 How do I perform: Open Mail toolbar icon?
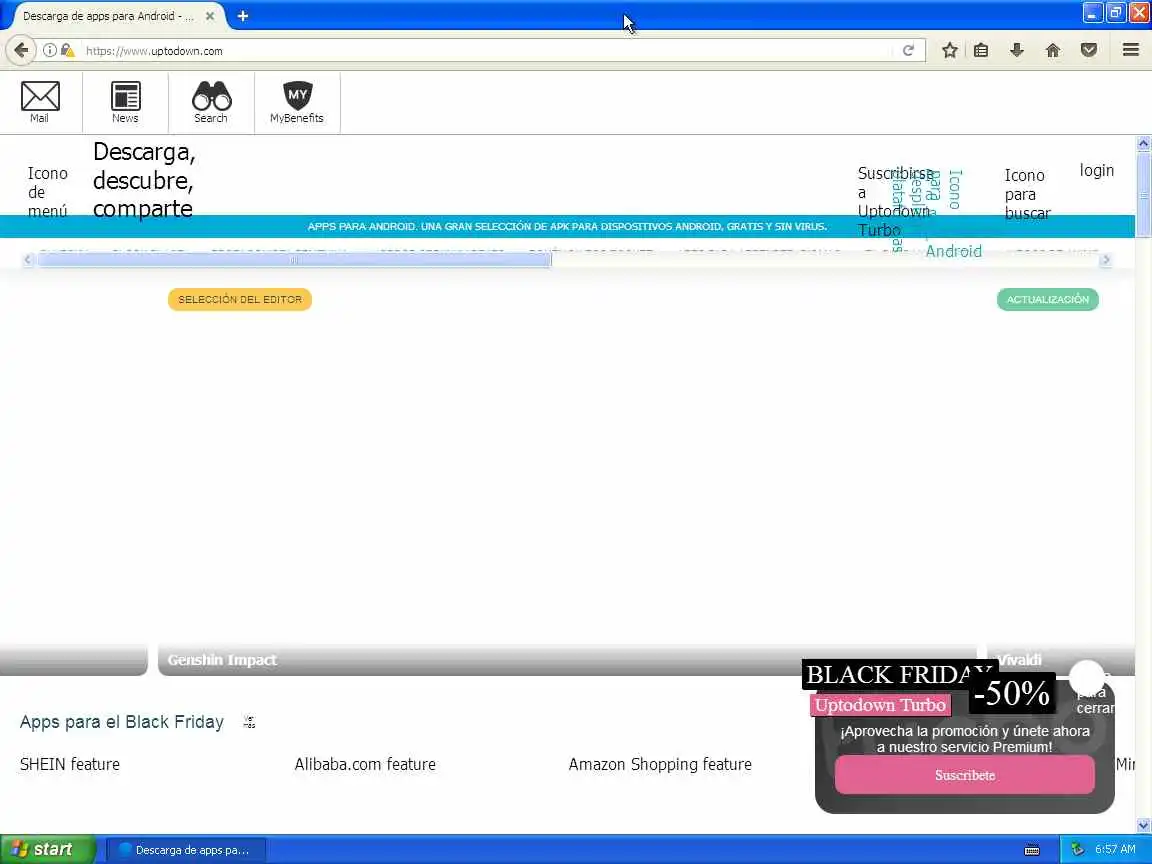40,102
